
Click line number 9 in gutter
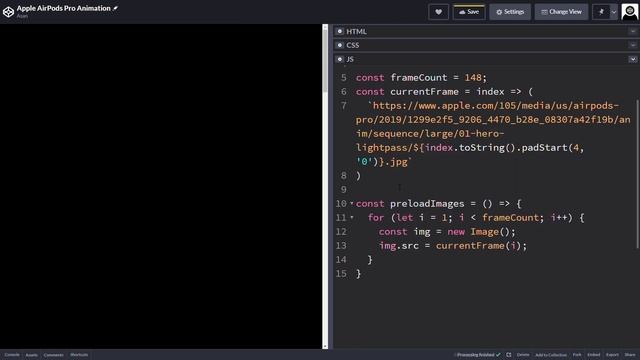pos(343,189)
